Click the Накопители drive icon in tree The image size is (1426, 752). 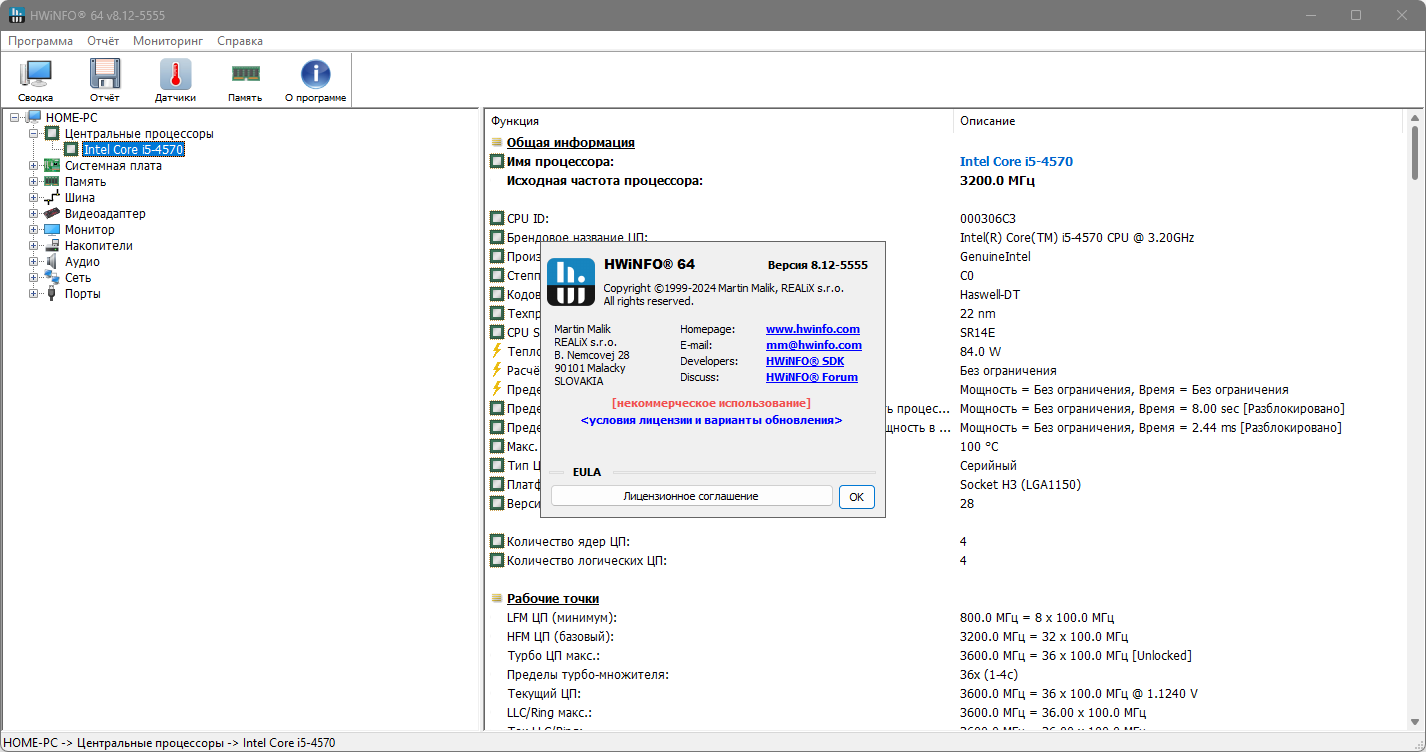click(x=53, y=246)
